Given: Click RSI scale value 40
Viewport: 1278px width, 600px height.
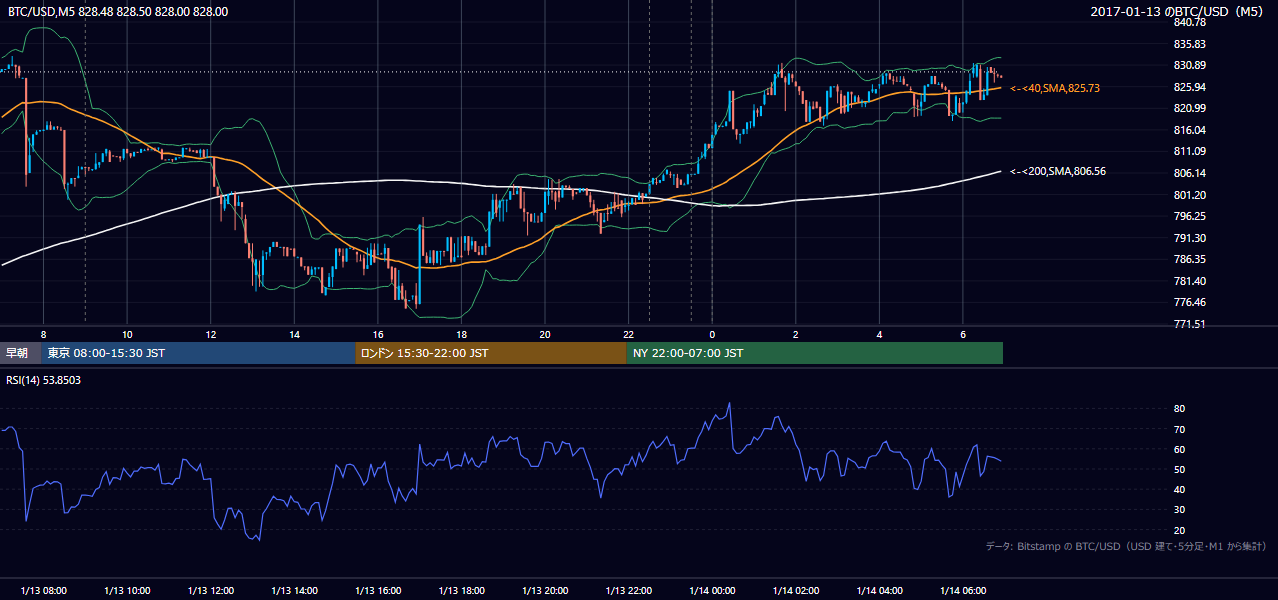Looking at the screenshot, I should click(1179, 489).
